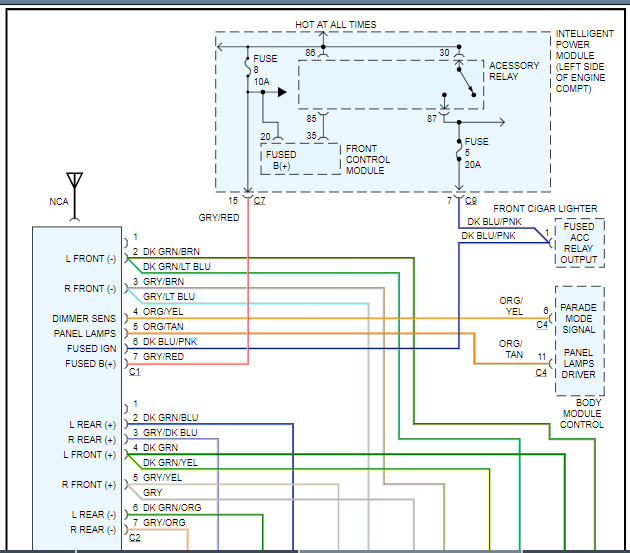Click the HOT AT ALL TIMES label
The image size is (630, 553).
point(335,24)
